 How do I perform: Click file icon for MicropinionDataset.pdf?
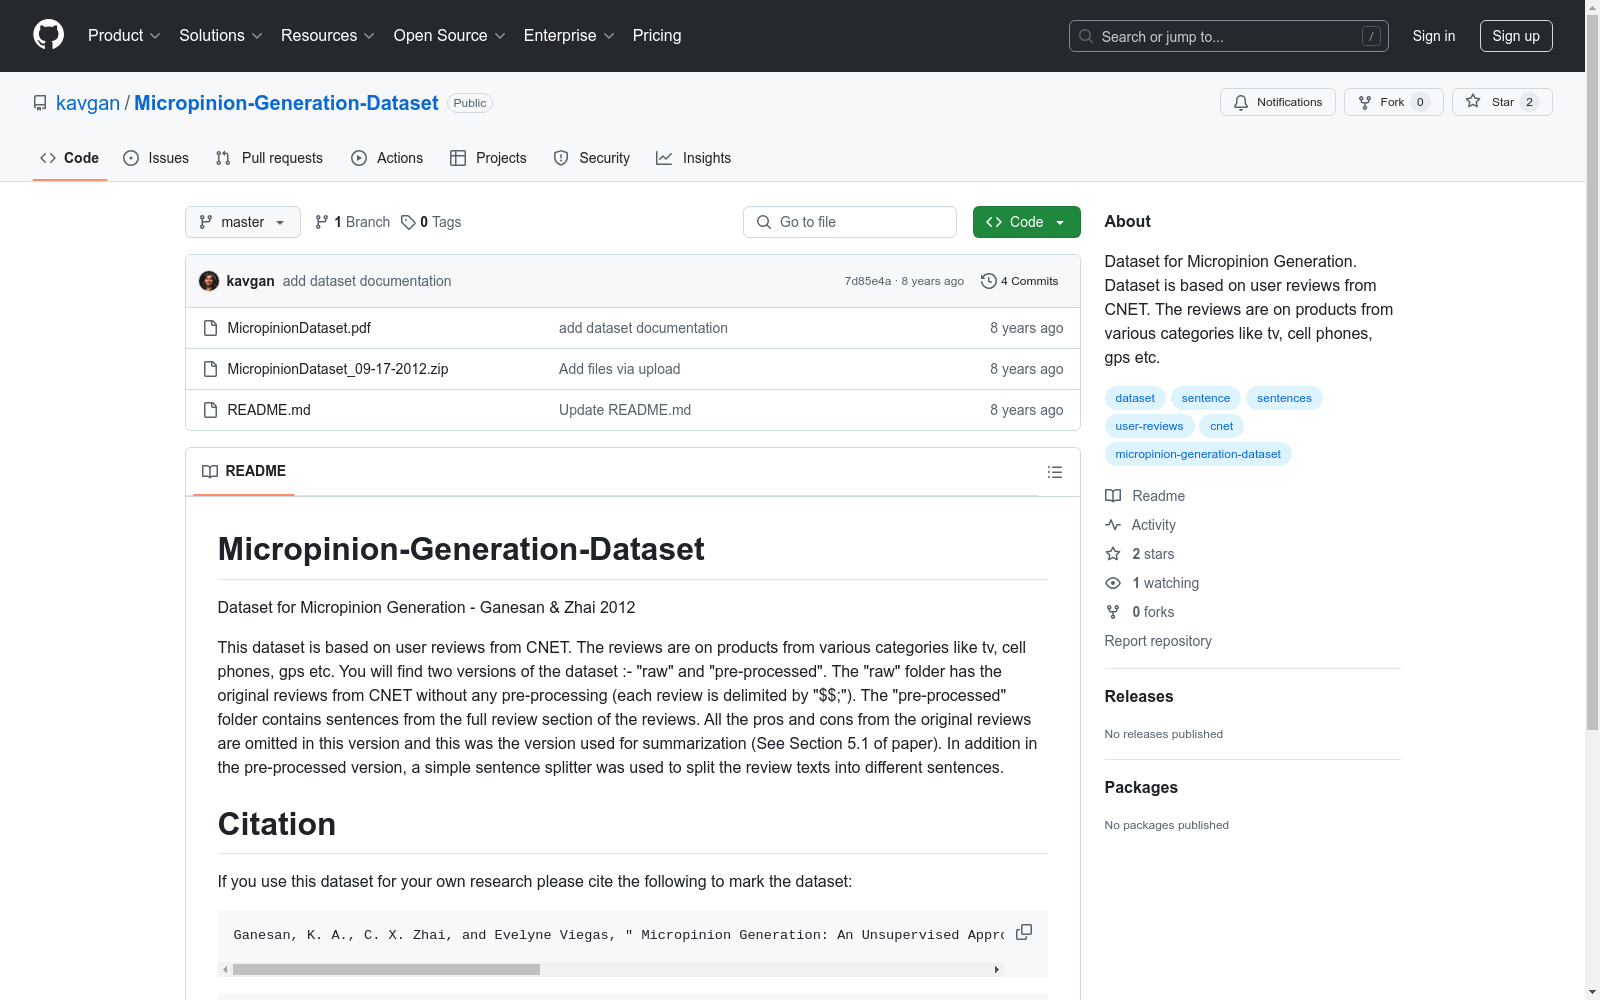[210, 328]
